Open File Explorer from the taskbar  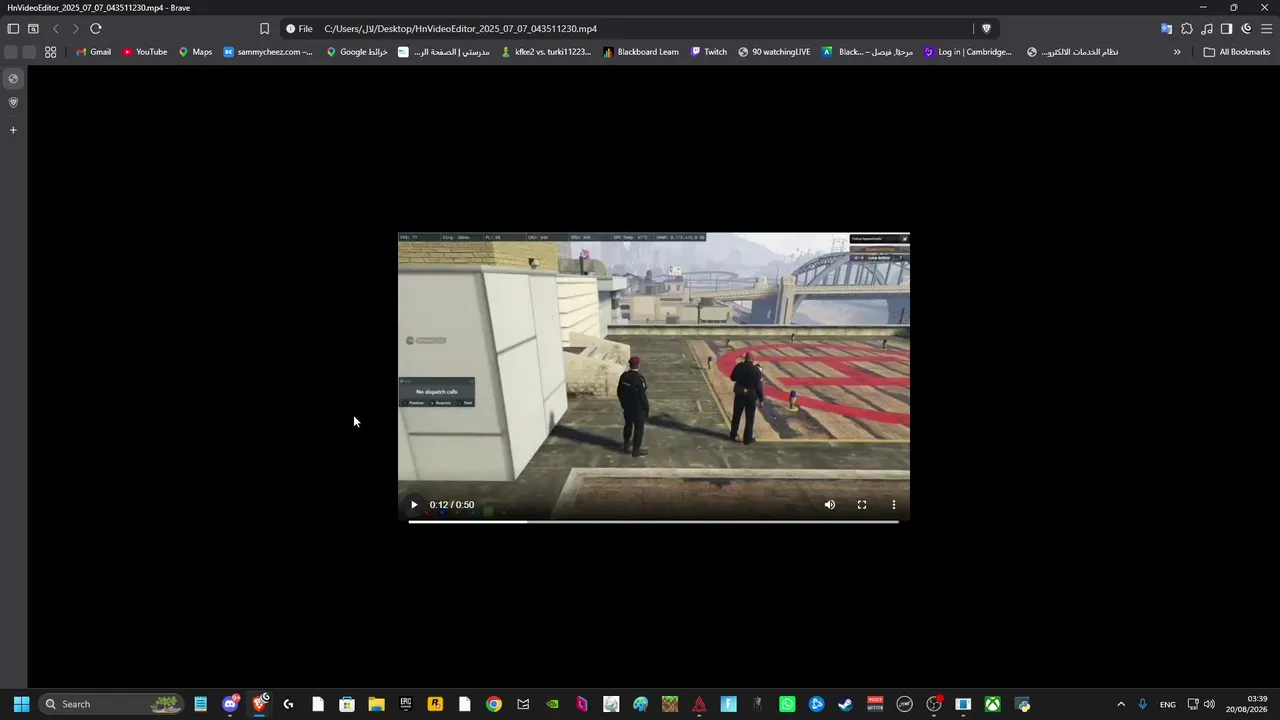(x=376, y=704)
